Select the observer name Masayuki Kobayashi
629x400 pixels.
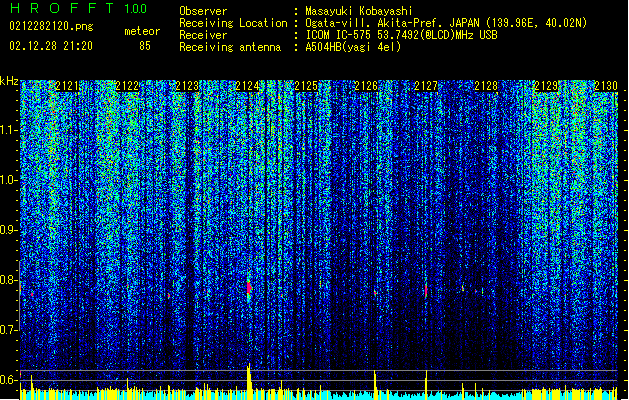pos(359,11)
